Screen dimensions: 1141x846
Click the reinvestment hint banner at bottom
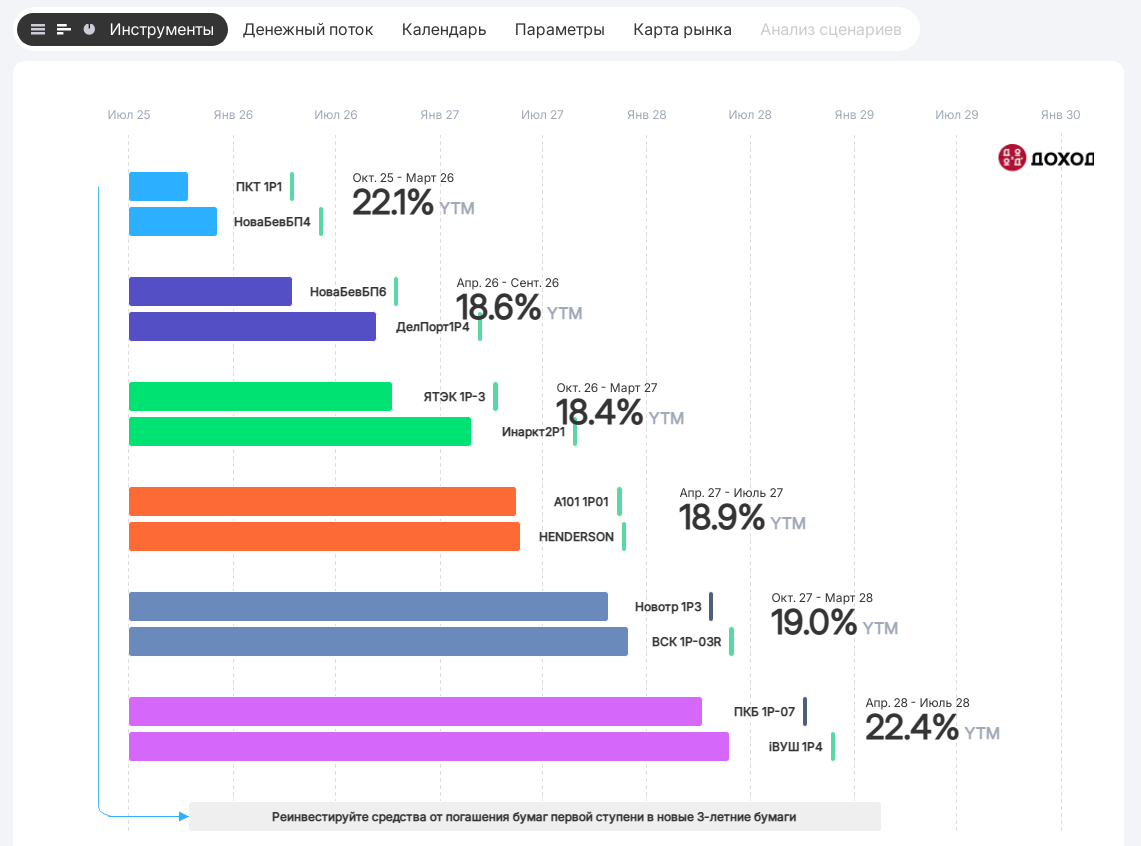[534, 817]
